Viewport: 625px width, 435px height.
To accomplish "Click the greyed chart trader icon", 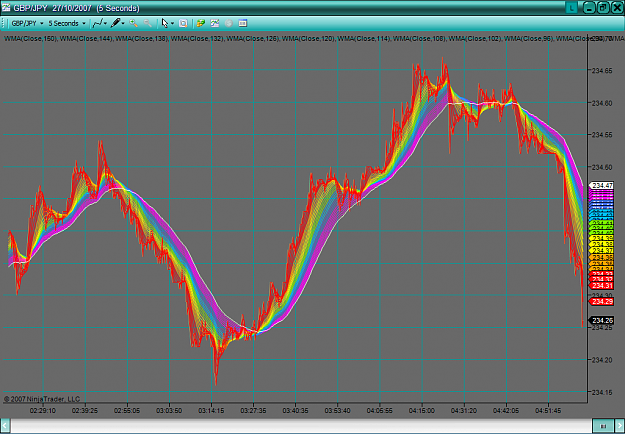I will (229, 24).
